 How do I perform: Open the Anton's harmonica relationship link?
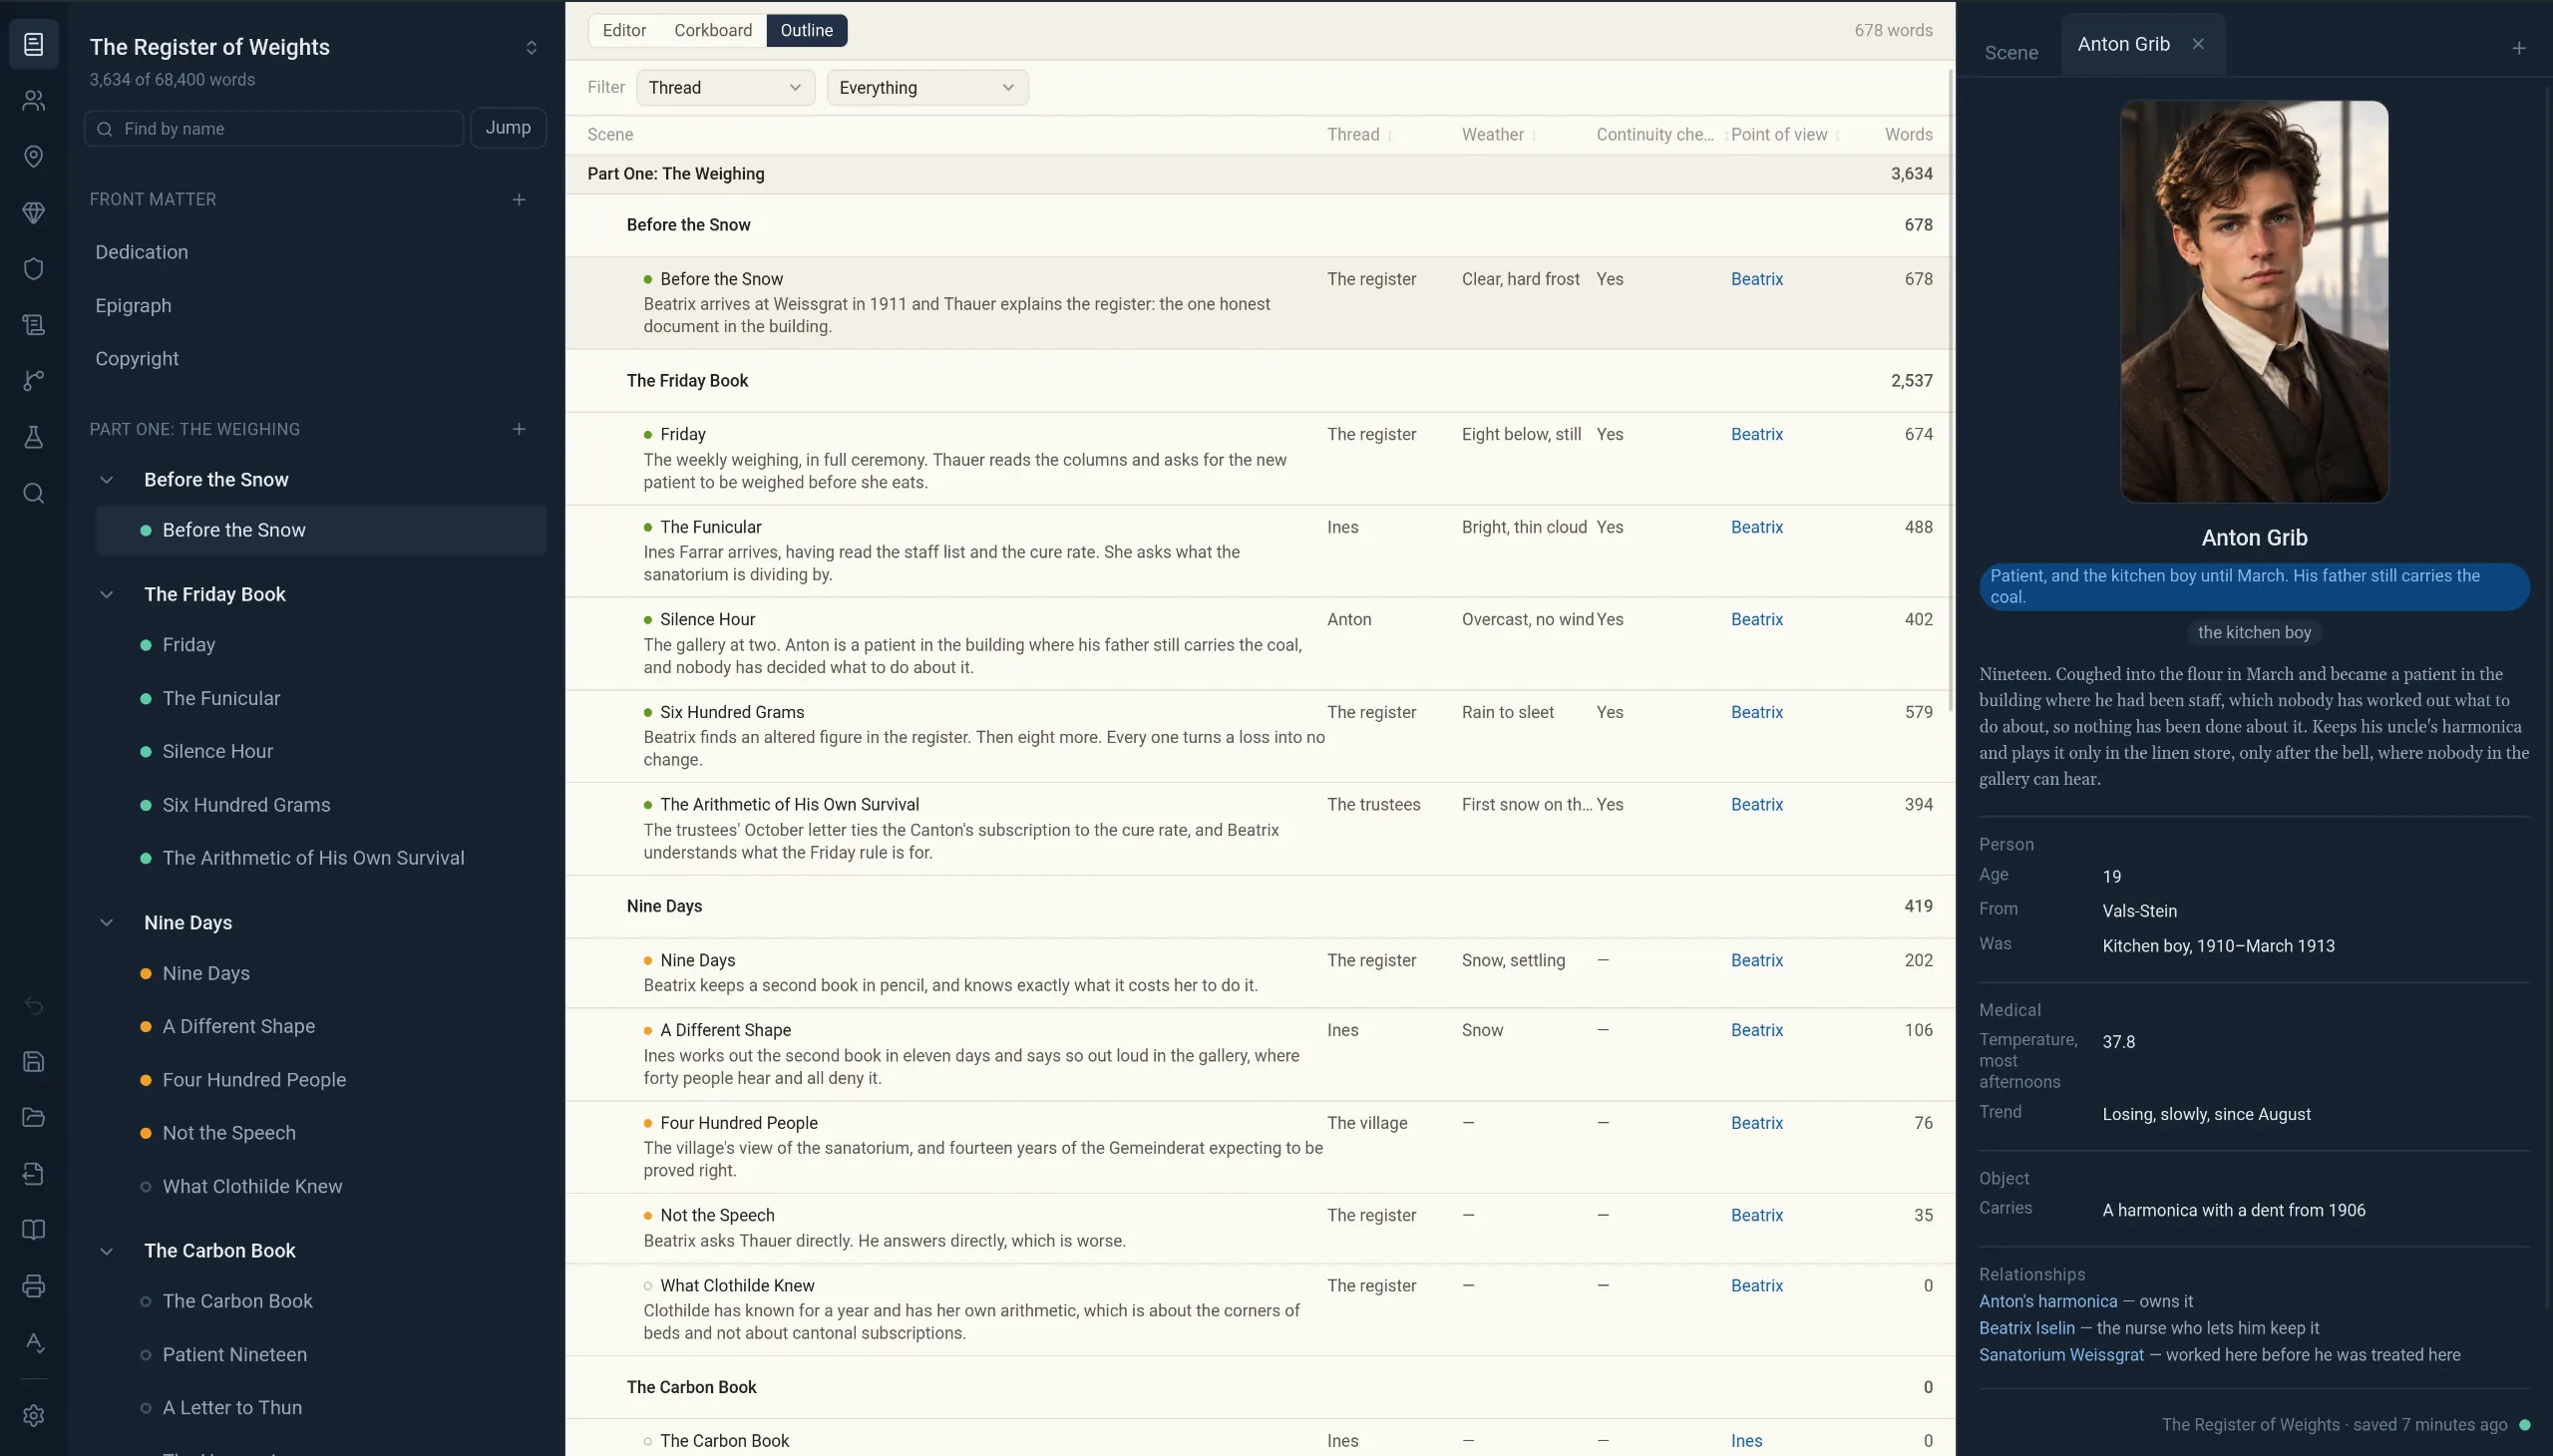click(2048, 1301)
